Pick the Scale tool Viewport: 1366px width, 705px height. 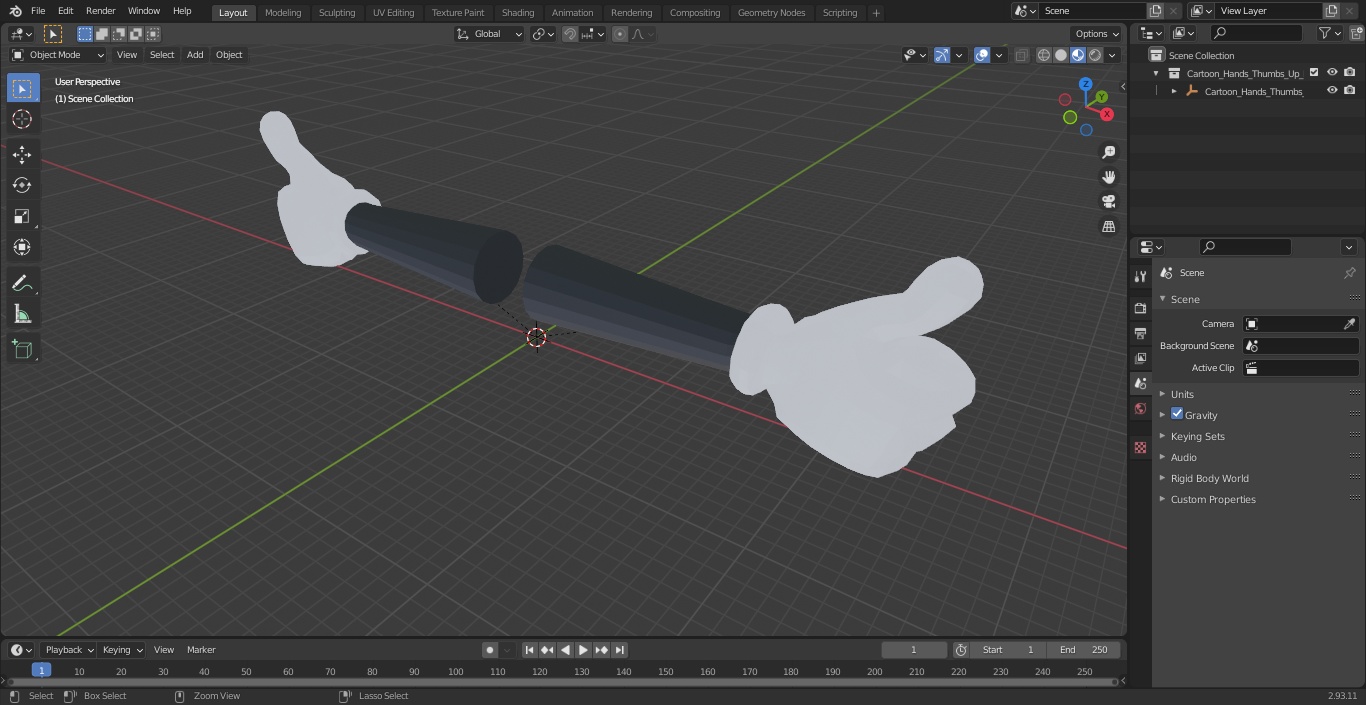click(x=23, y=216)
